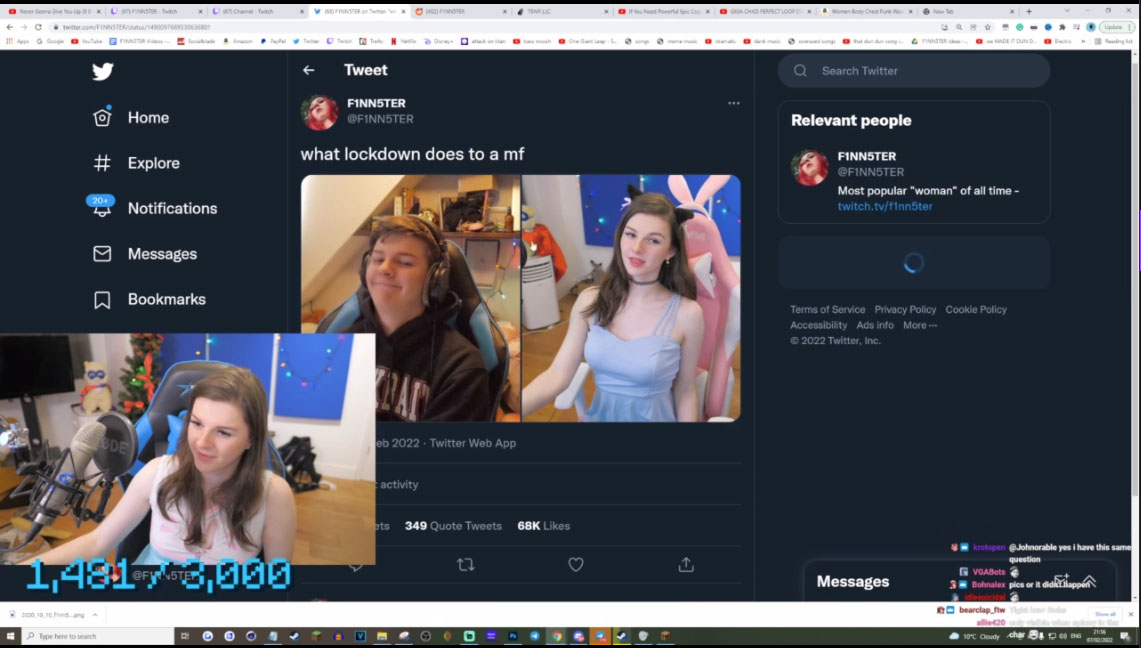Open the downloaded file's chevron menu
Screen dimensions: 1141x648
[x=95, y=615]
